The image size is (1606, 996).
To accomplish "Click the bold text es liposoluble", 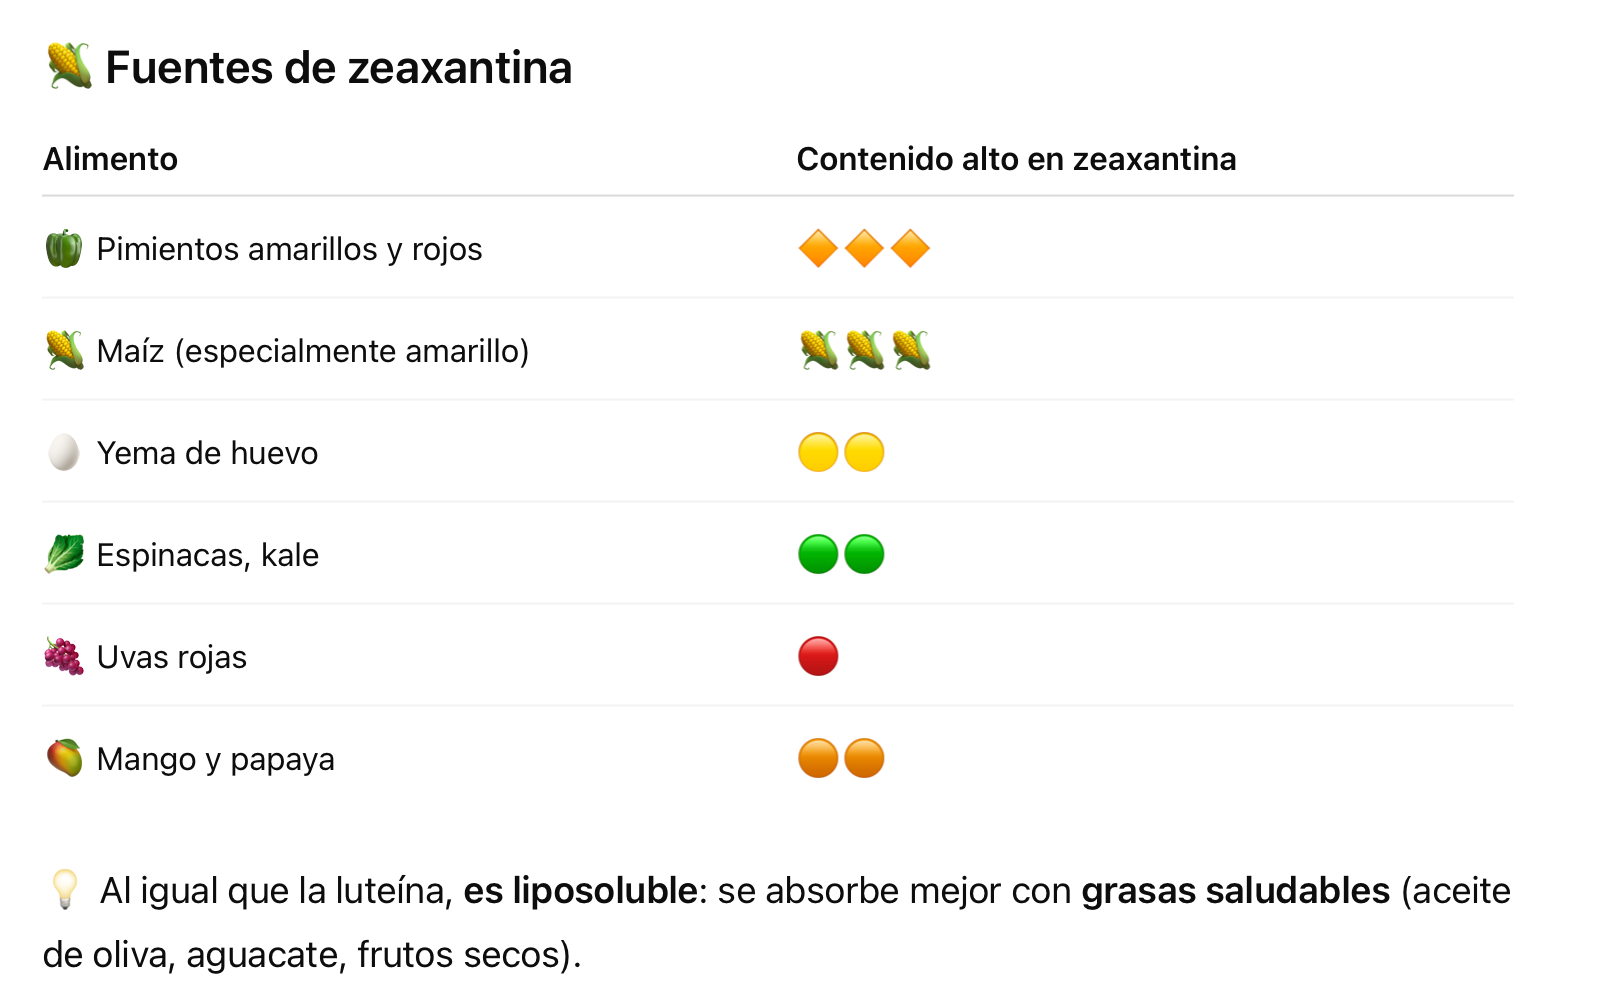I will (581, 890).
